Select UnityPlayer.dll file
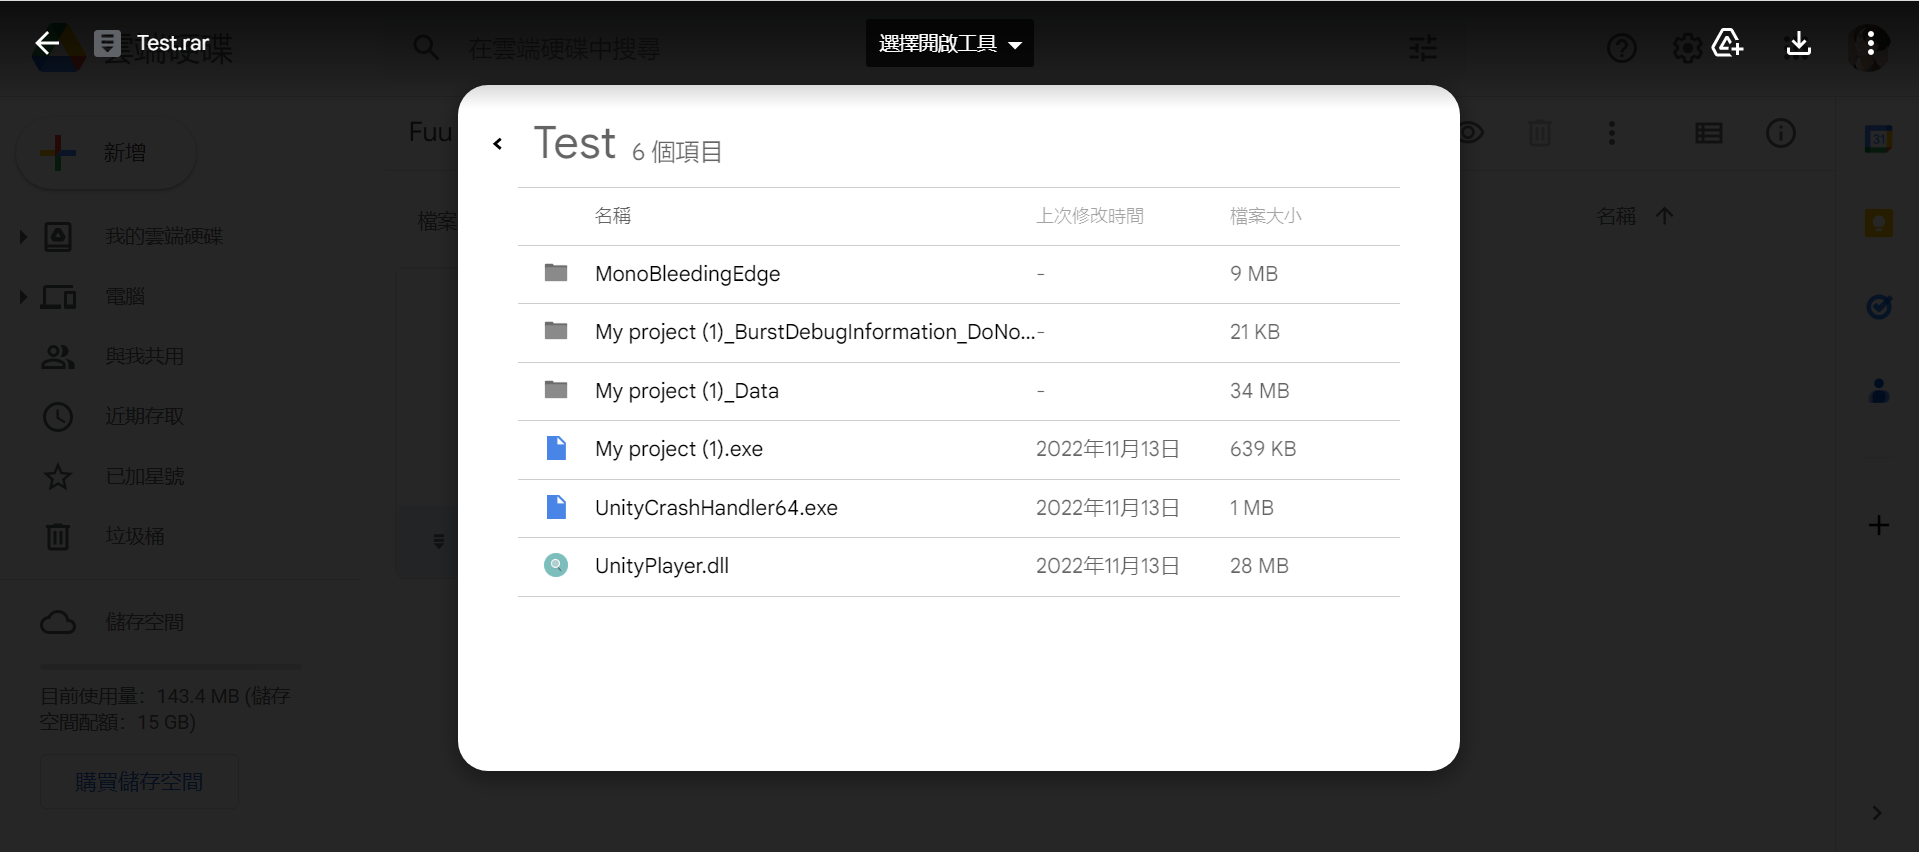 coord(959,566)
